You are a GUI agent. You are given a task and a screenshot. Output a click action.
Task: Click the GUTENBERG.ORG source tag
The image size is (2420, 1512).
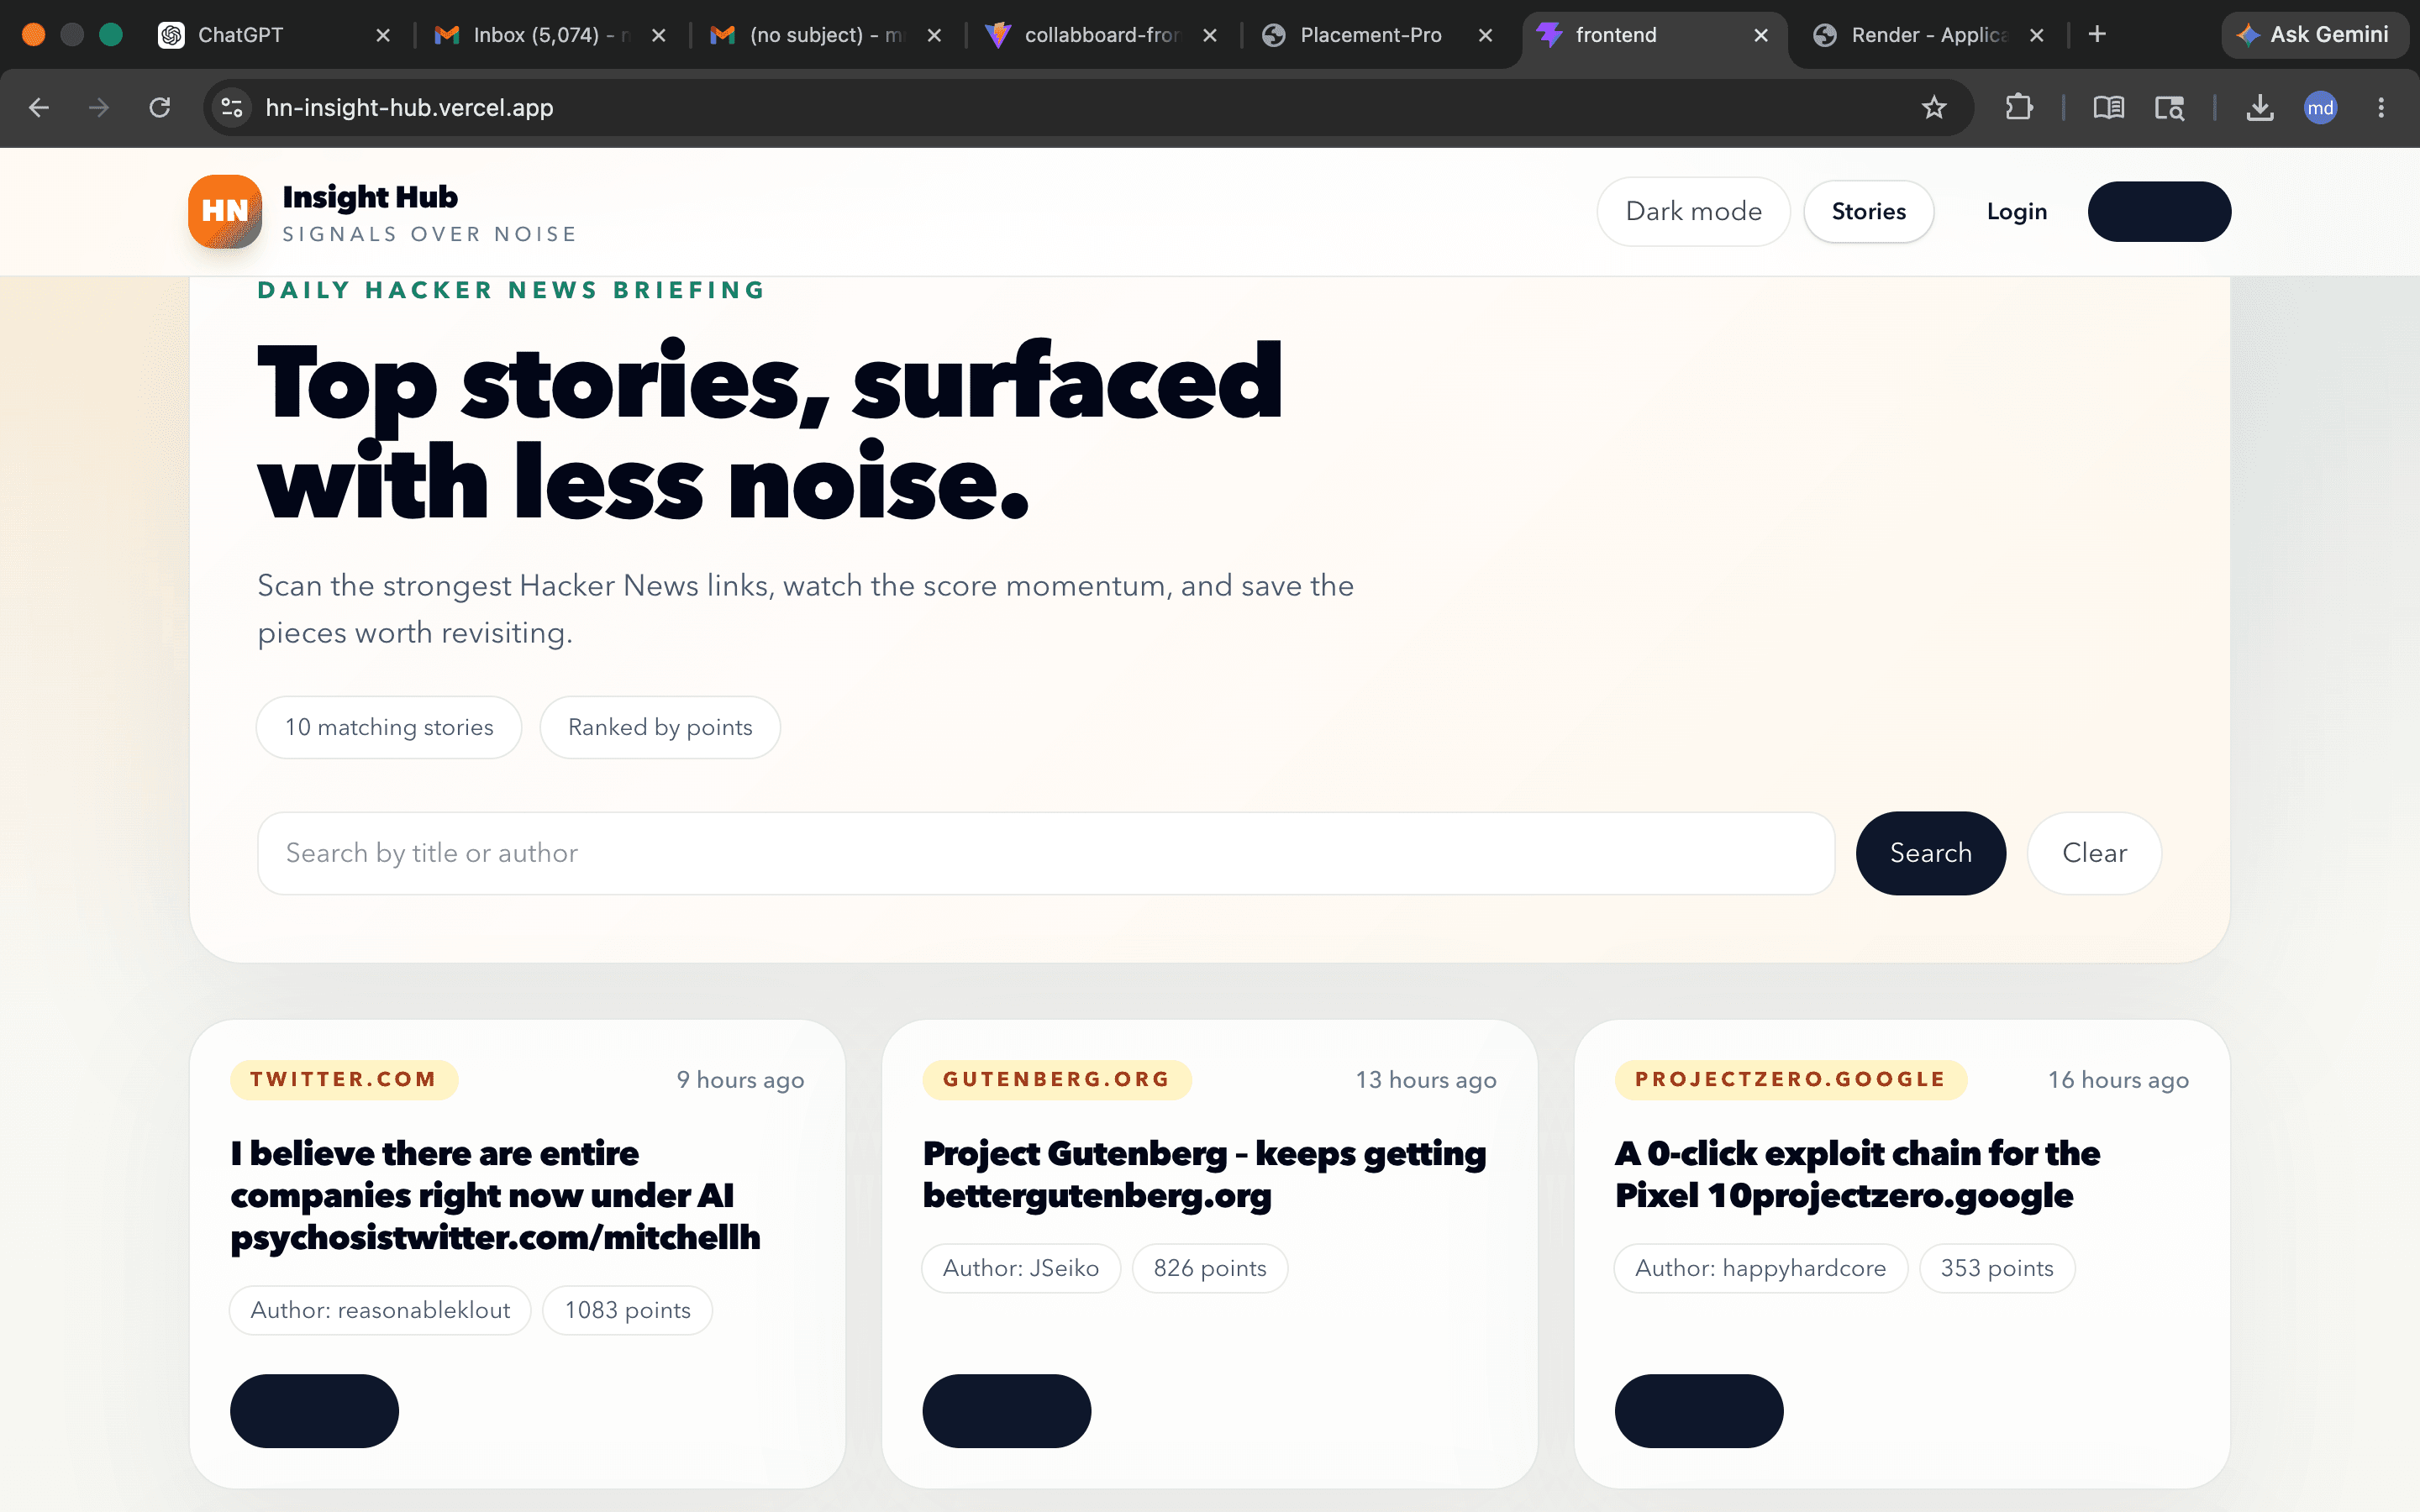pyautogui.click(x=1057, y=1079)
